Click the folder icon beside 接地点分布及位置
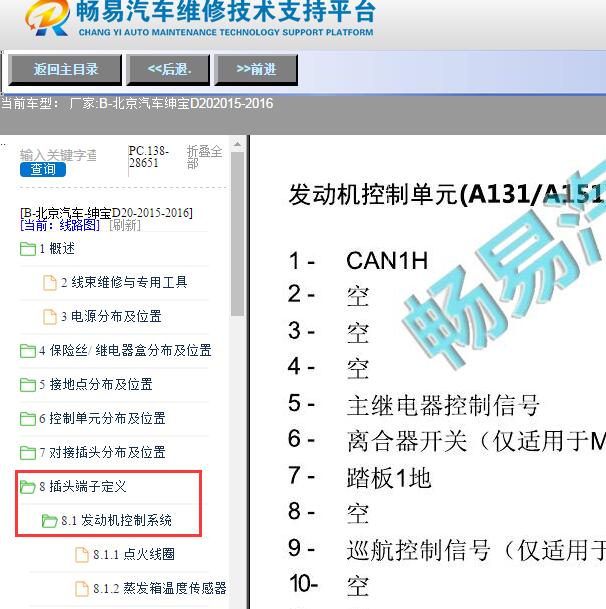 click(x=28, y=385)
